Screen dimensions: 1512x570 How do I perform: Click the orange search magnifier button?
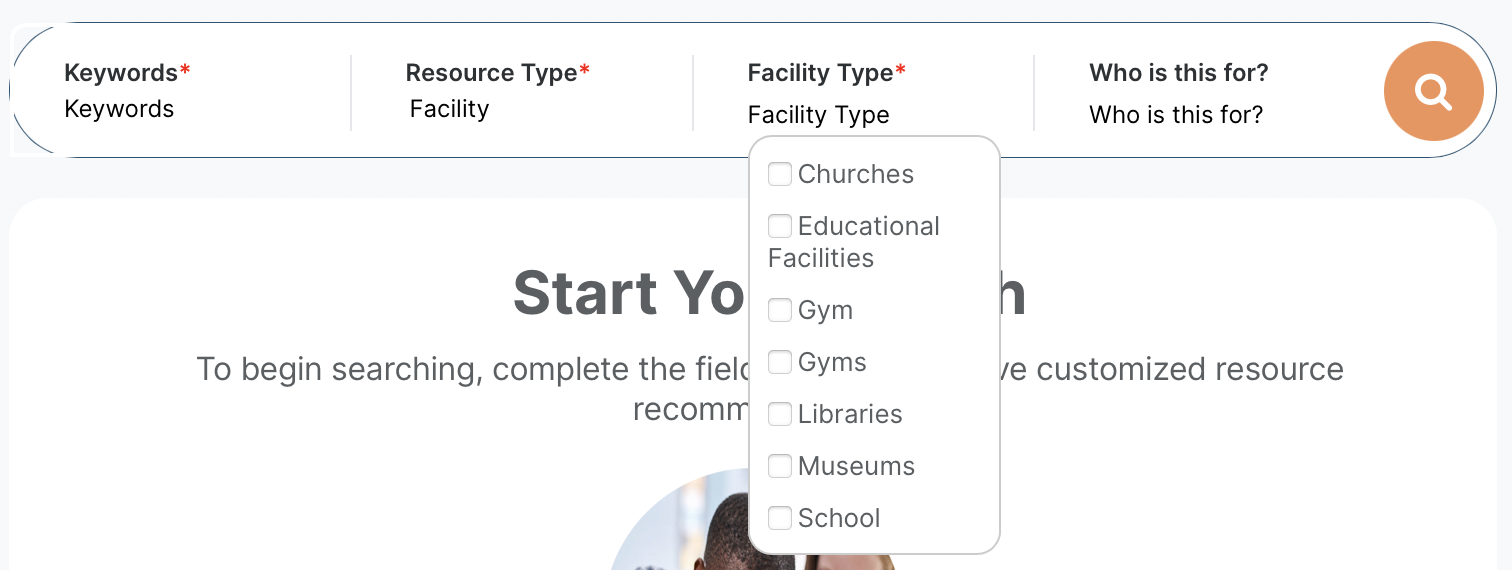pos(1433,91)
